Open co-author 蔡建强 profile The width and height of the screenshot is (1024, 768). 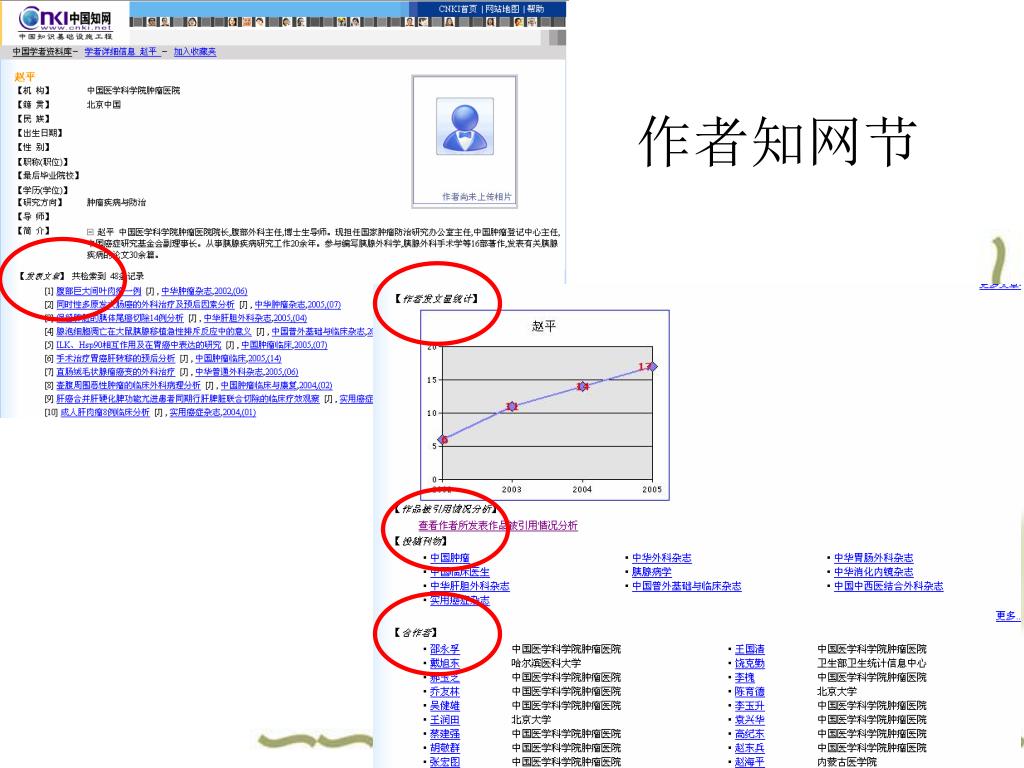point(445,734)
